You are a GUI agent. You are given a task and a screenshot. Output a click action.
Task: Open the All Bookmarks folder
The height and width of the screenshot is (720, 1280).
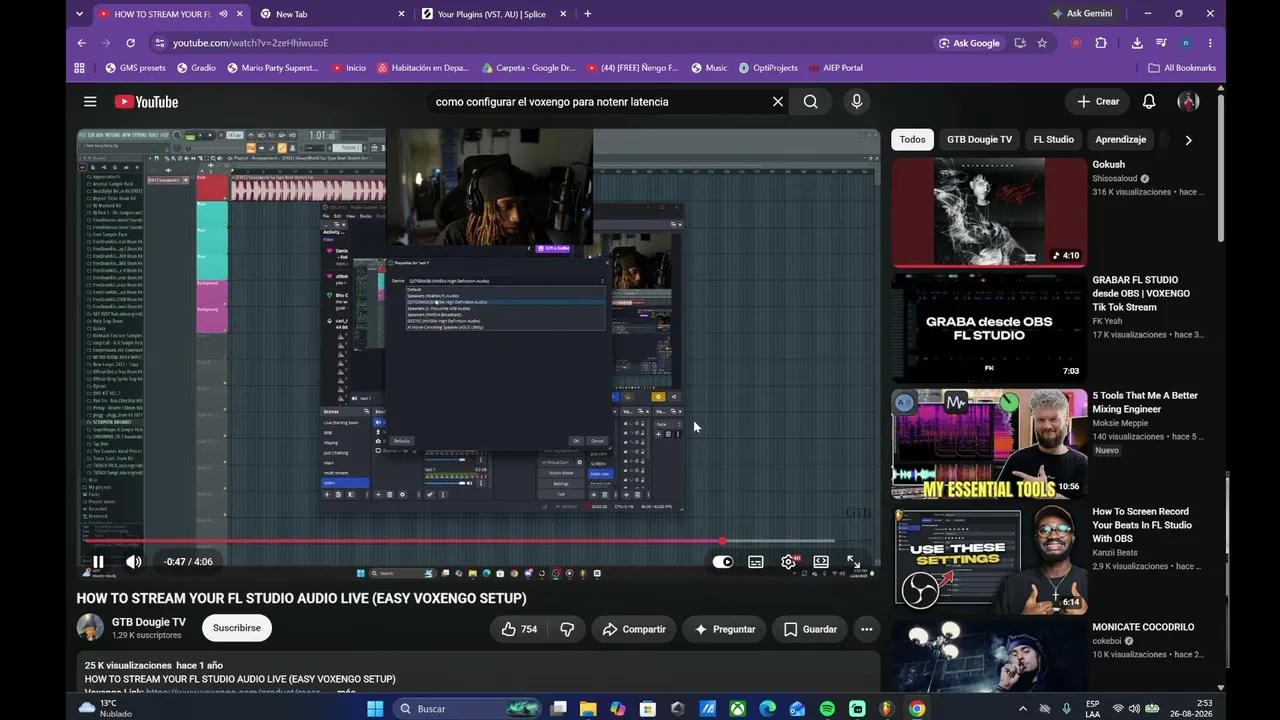click(x=1183, y=68)
